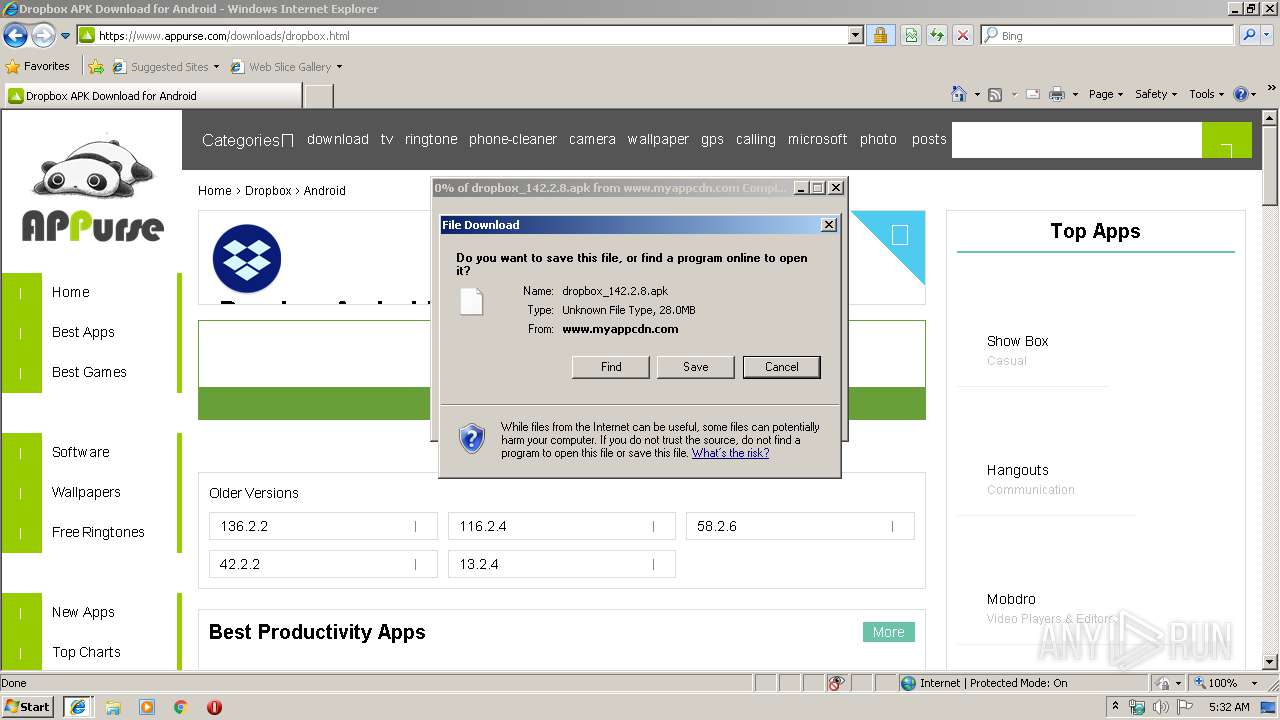Click the Home toolbar icon

(958, 94)
